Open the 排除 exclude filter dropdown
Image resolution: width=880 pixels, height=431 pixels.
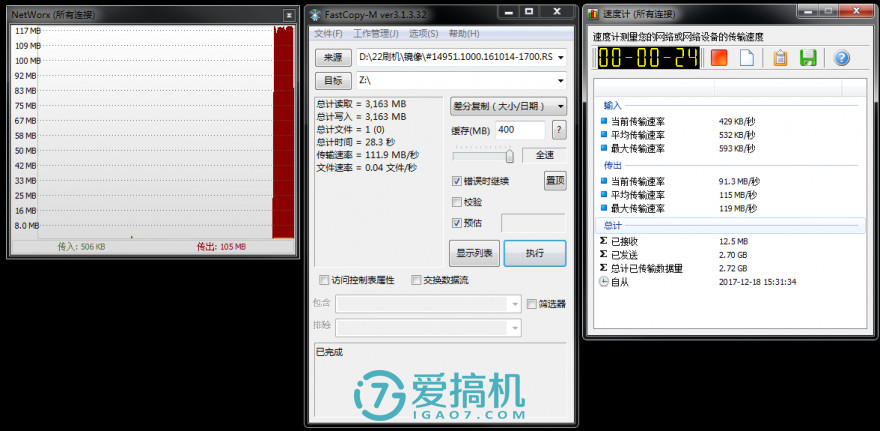tap(515, 327)
